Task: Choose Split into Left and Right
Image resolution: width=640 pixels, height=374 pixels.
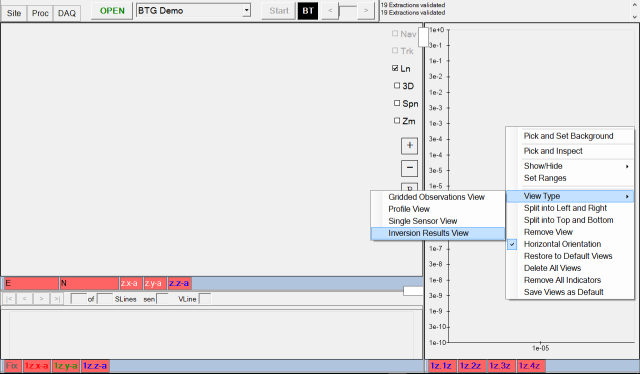Action: tap(570, 208)
